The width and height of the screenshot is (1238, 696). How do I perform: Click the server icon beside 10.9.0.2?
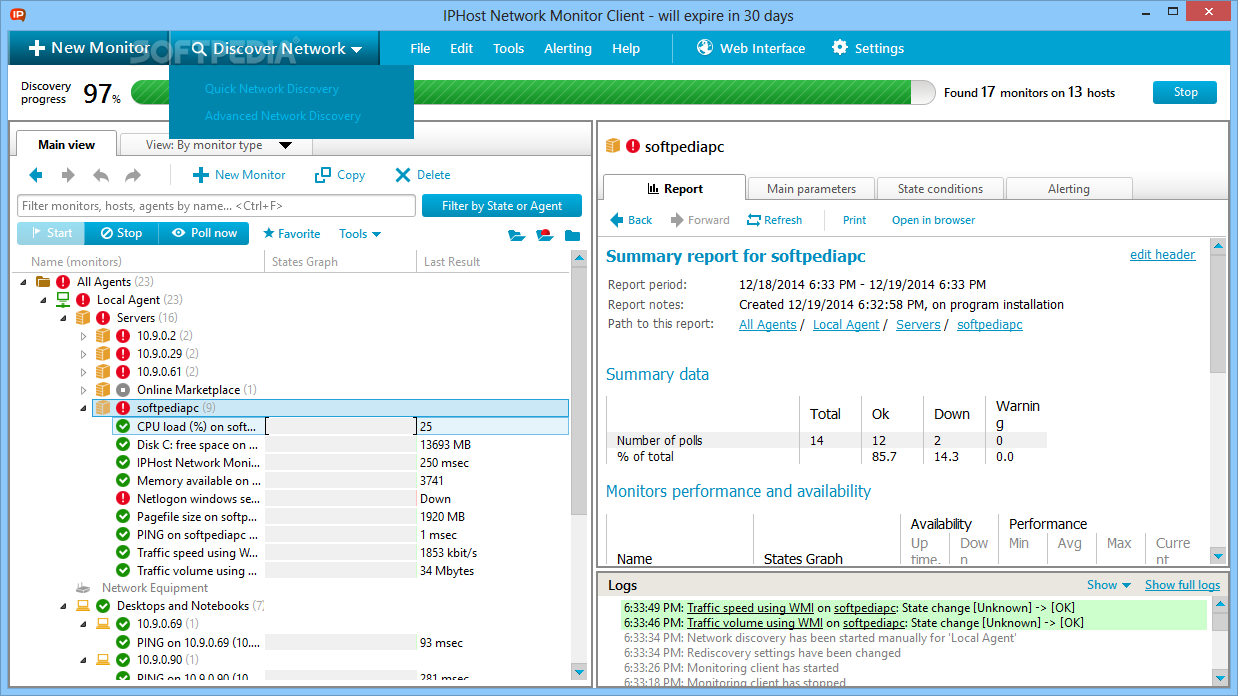coord(103,336)
